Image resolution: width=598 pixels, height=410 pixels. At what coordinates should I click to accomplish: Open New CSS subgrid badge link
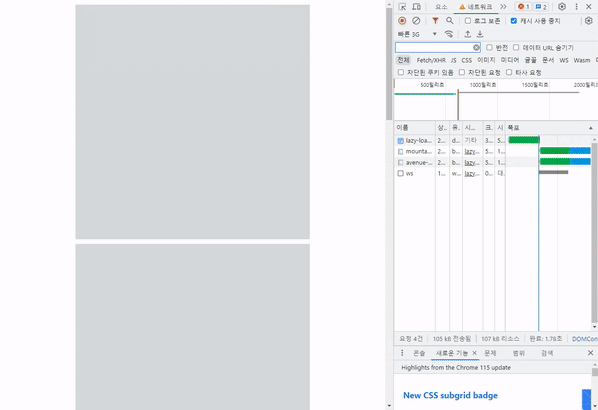coord(450,396)
